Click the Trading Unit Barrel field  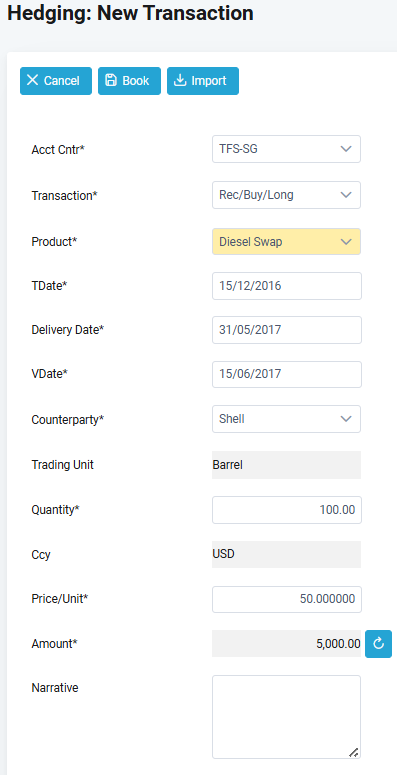(x=286, y=465)
